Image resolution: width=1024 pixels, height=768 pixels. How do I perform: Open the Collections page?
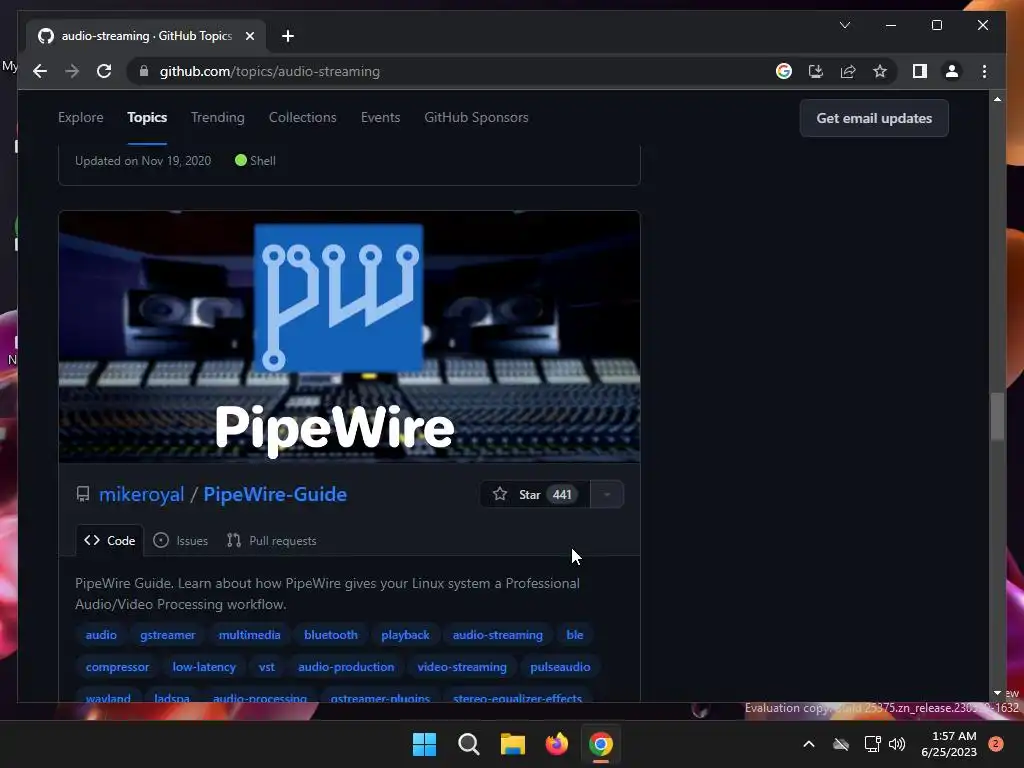(x=302, y=118)
